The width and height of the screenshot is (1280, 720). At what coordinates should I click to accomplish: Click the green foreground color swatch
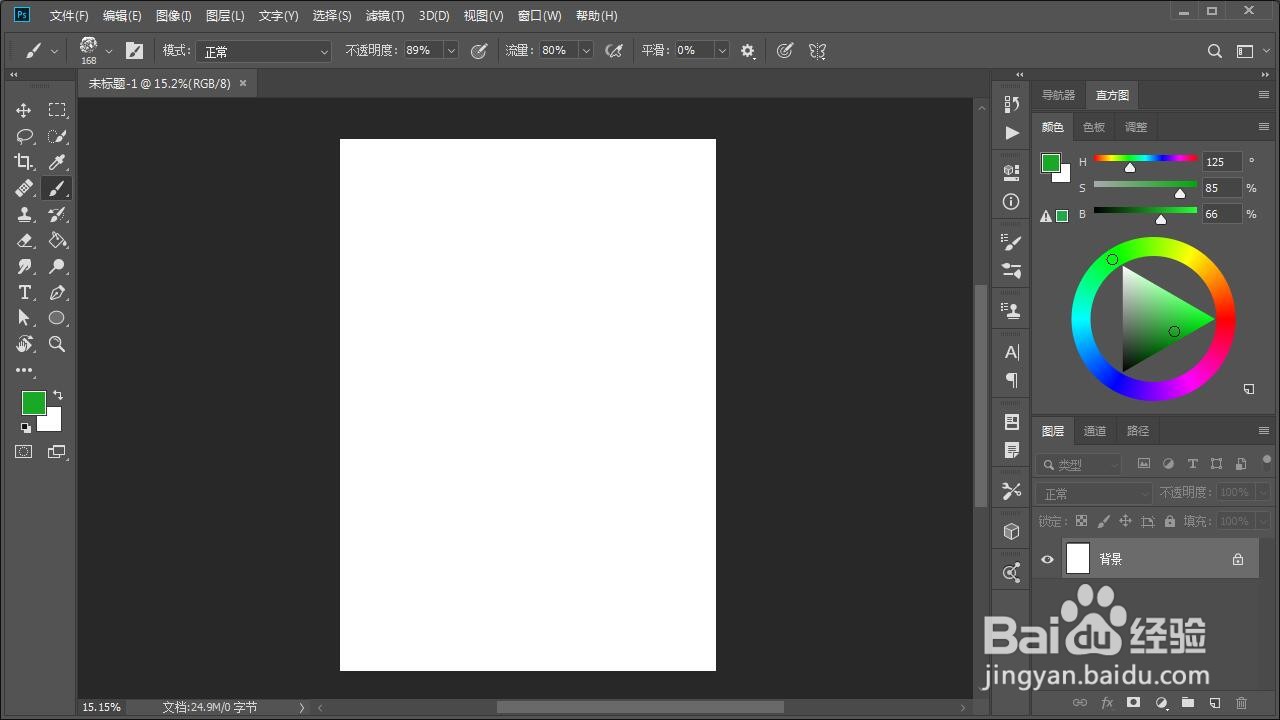[x=34, y=403]
